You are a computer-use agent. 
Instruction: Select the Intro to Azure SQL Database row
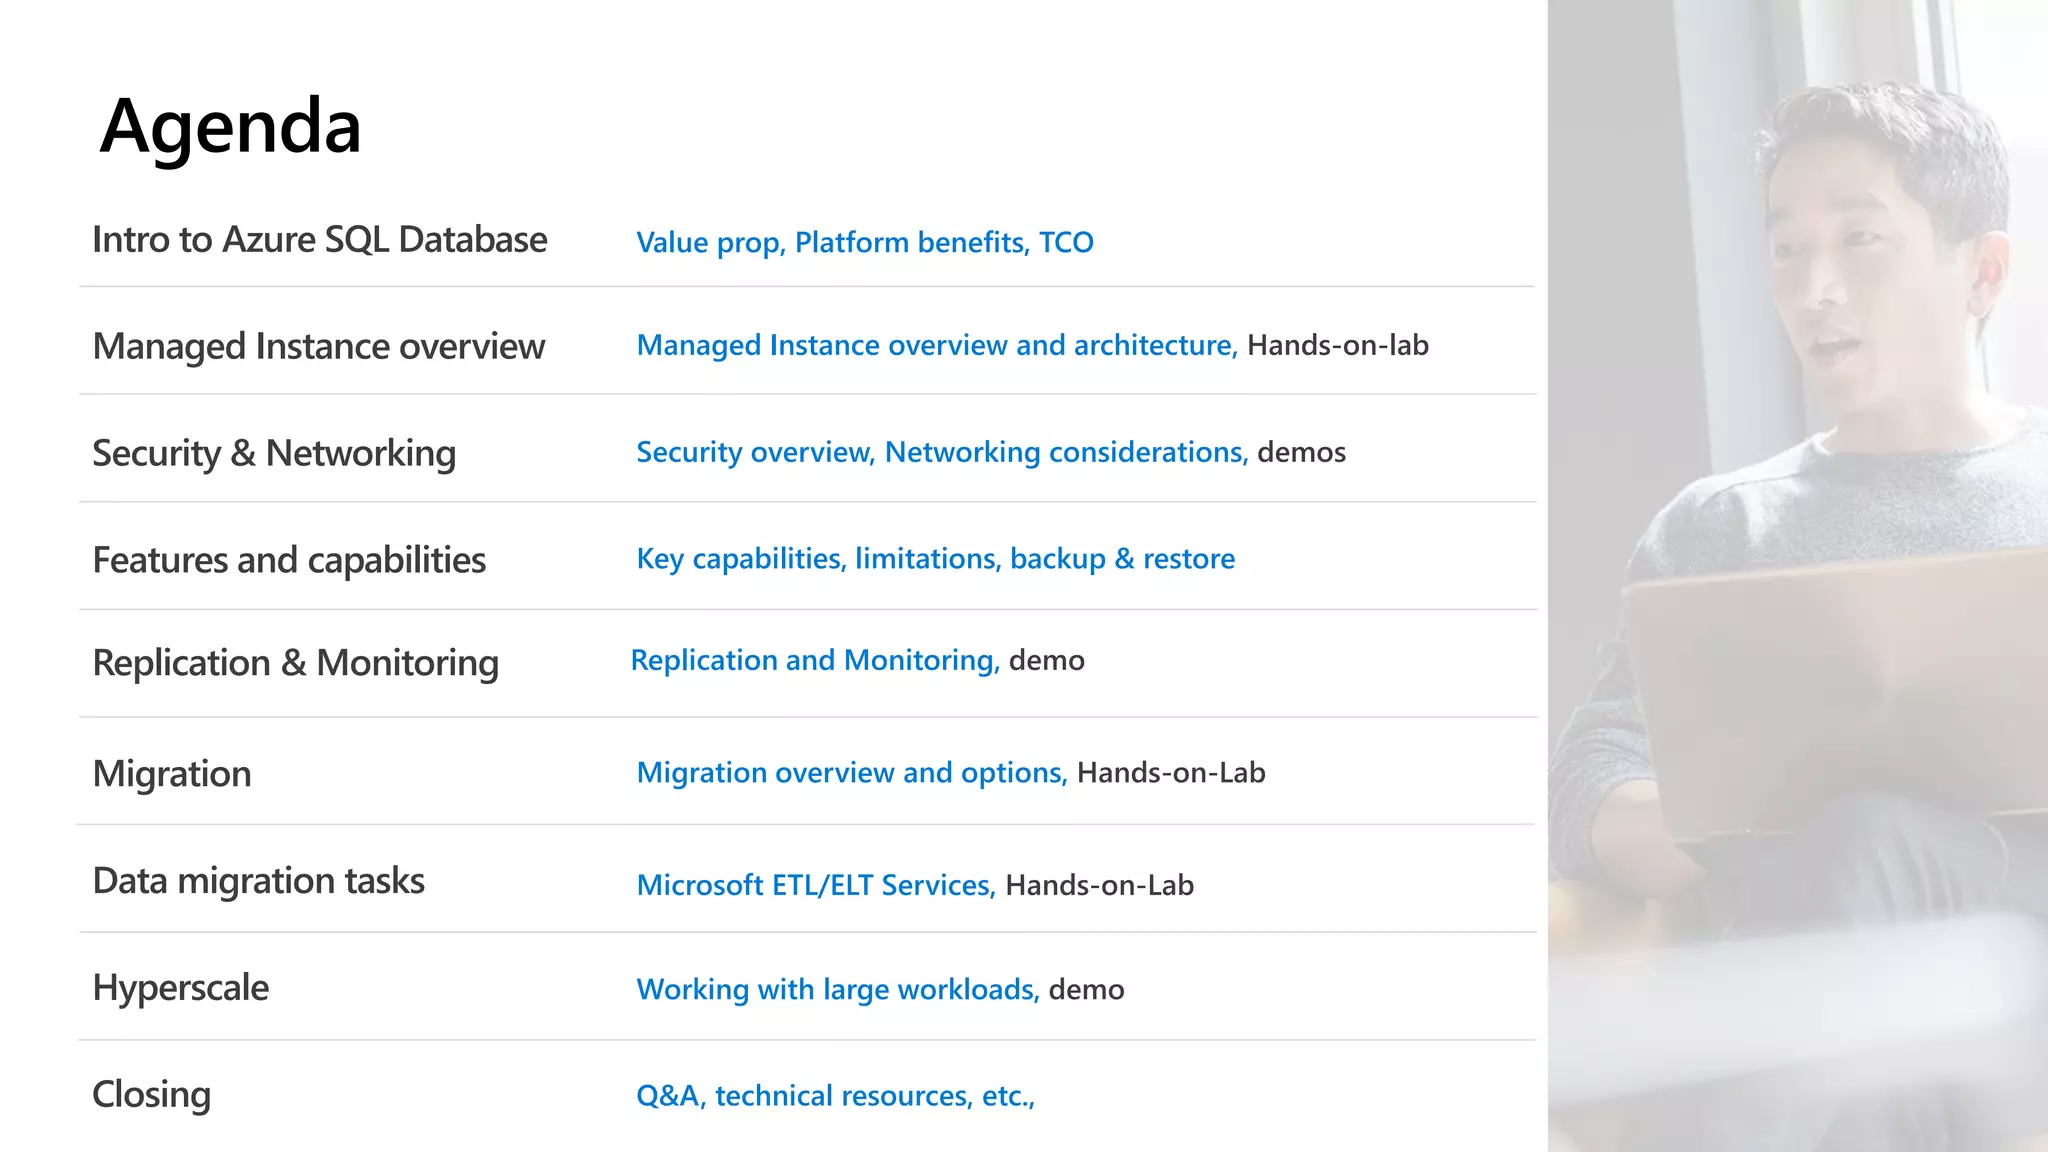pos(806,240)
